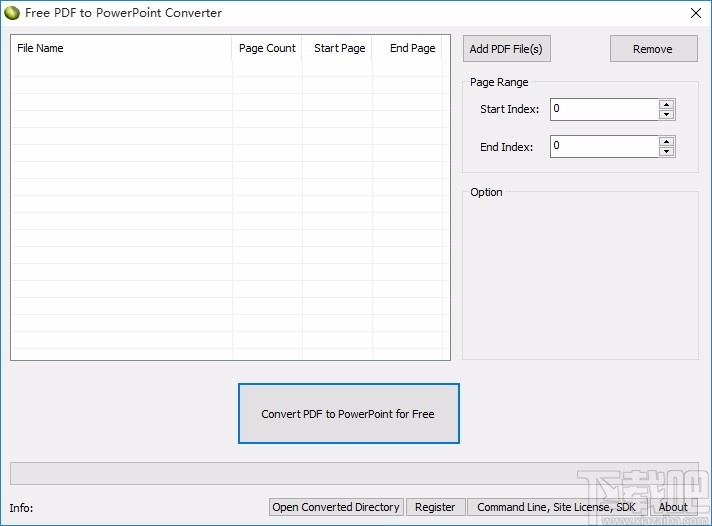Start conversion with Convert PDF to PowerPoint for Free
Screen dimensions: 712x526
point(349,413)
